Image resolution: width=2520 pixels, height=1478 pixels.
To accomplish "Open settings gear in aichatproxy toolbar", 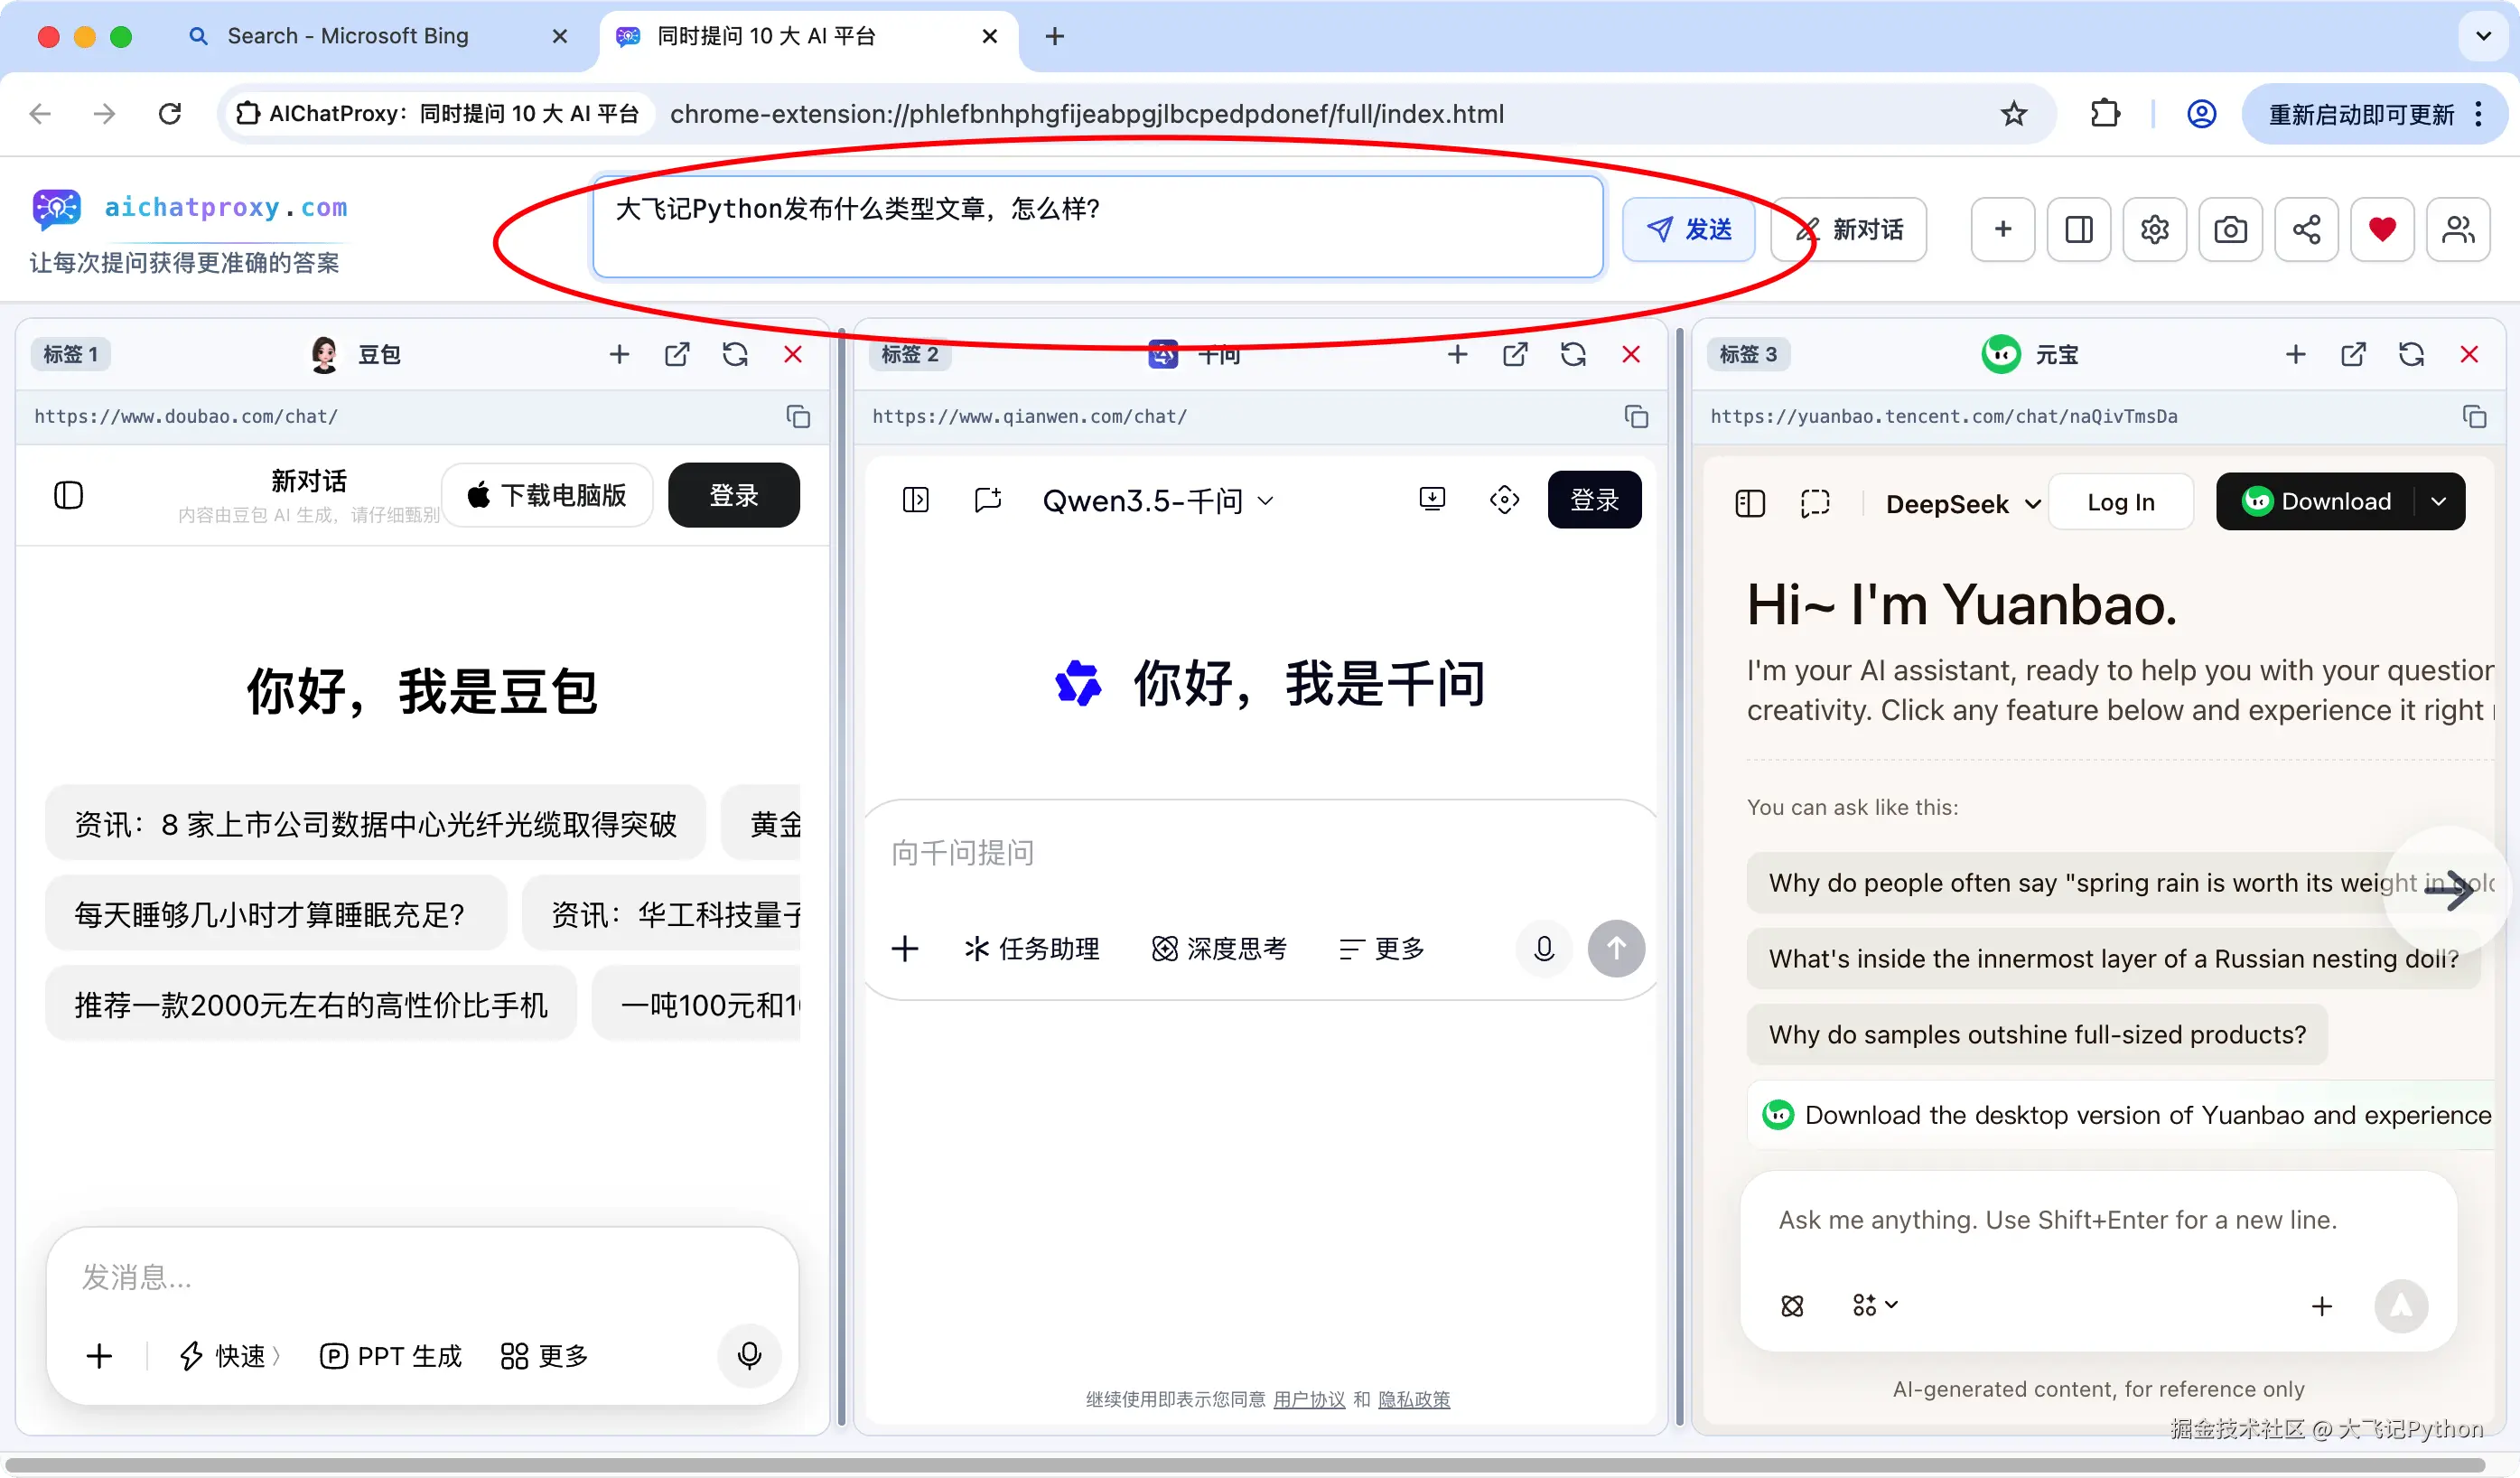I will click(x=2154, y=230).
